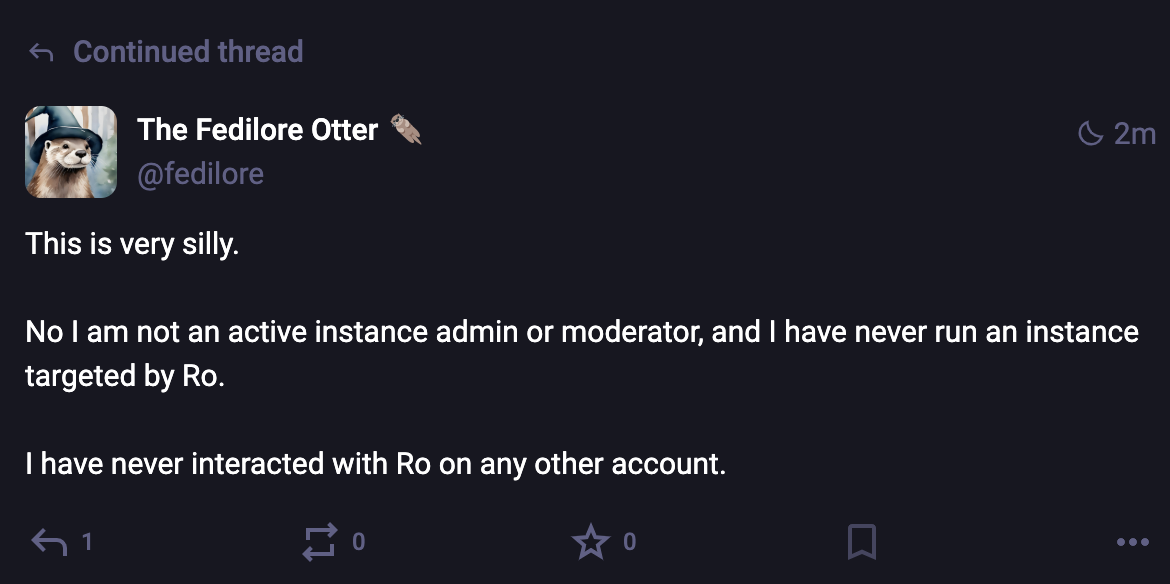
Task: Favorite the post with the star icon
Action: (x=590, y=542)
